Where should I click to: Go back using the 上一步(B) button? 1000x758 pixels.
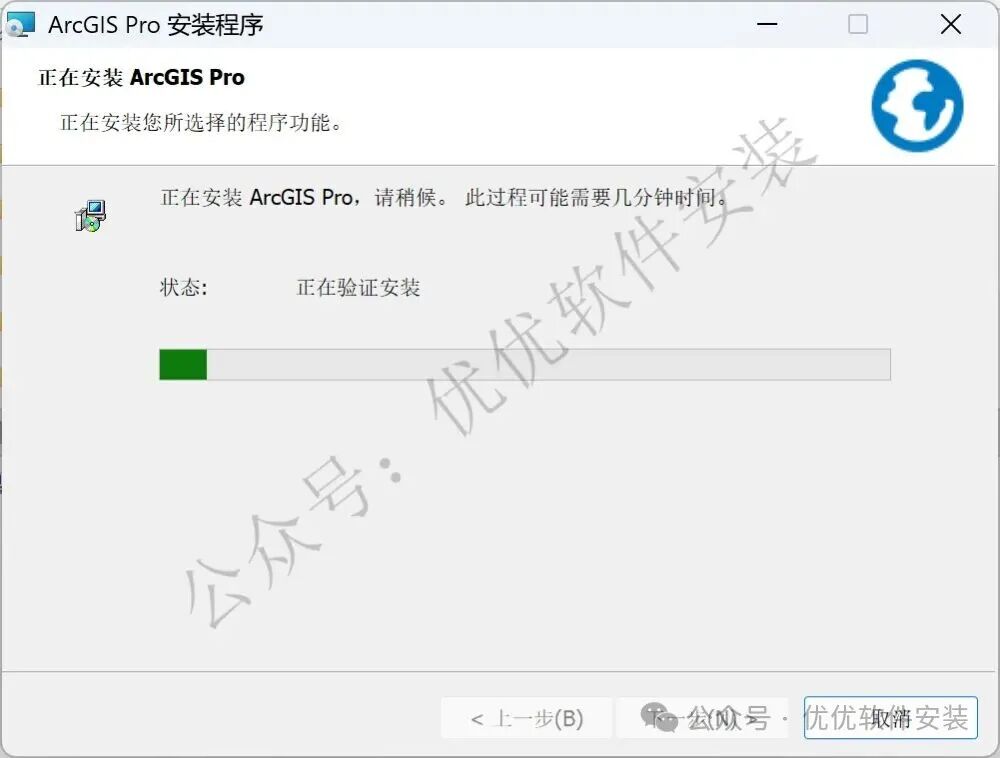(527, 718)
